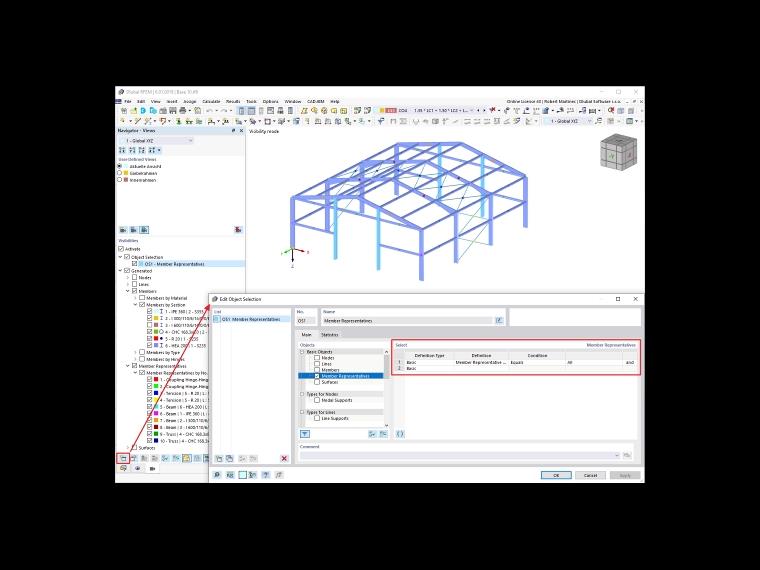Select OS1 Member Representatives in dialog list
Viewport: 760px width, 570px height.
[x=252, y=319]
